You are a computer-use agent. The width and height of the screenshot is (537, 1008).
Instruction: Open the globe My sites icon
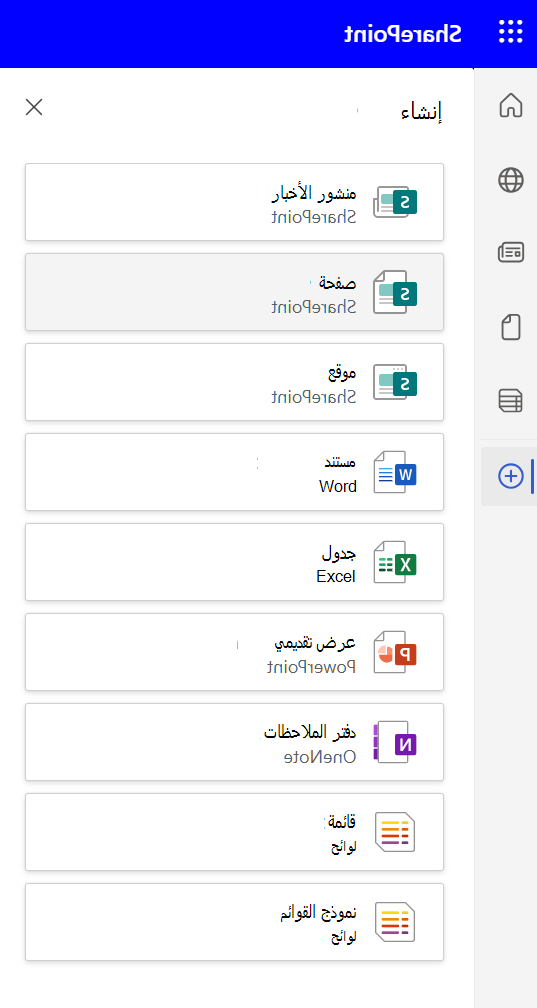point(511,180)
